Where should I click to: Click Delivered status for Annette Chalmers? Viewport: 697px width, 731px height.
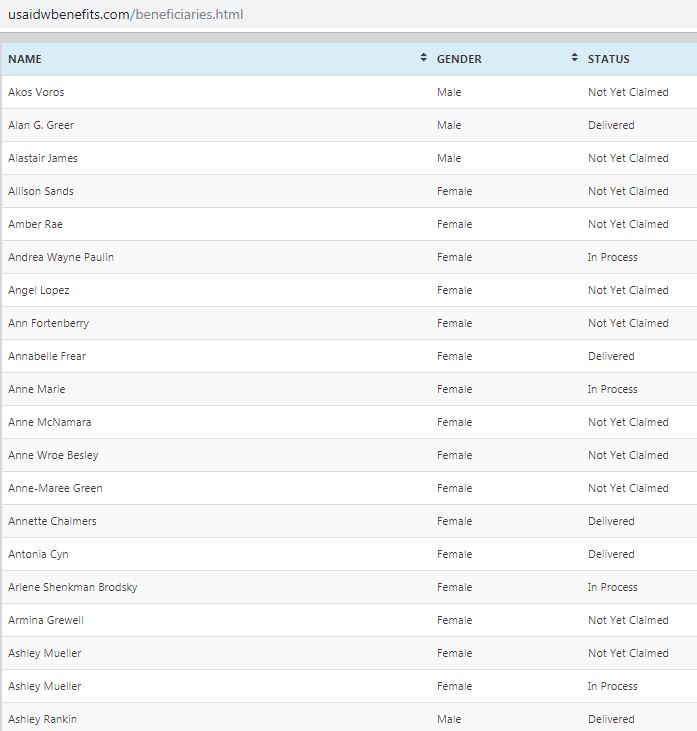pyautogui.click(x=611, y=522)
